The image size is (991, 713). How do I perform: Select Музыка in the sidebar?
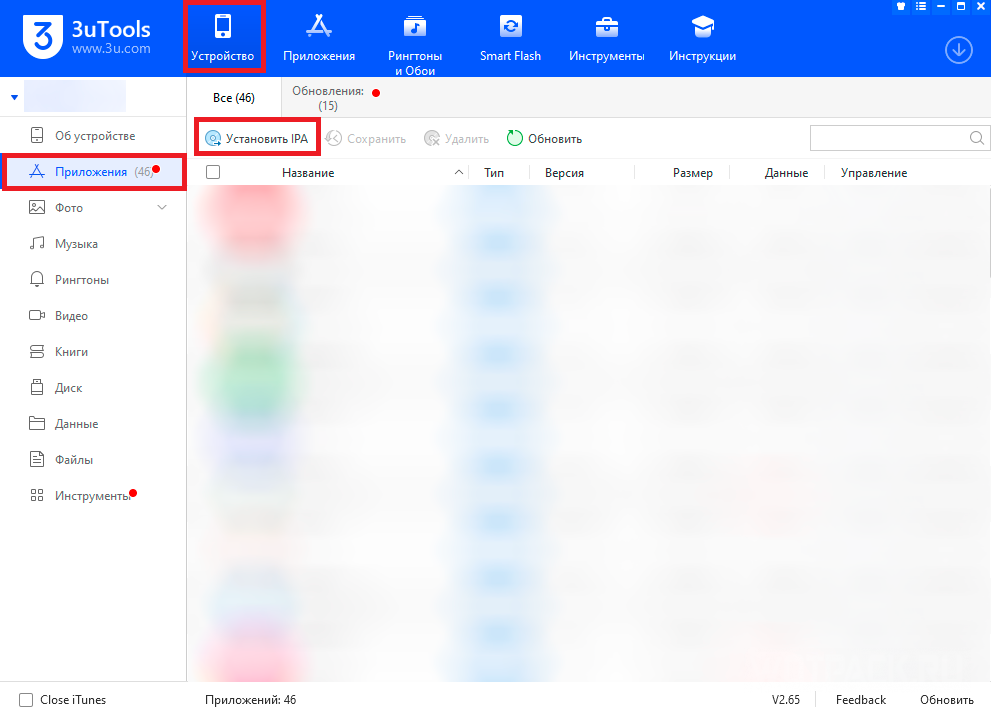tap(76, 244)
